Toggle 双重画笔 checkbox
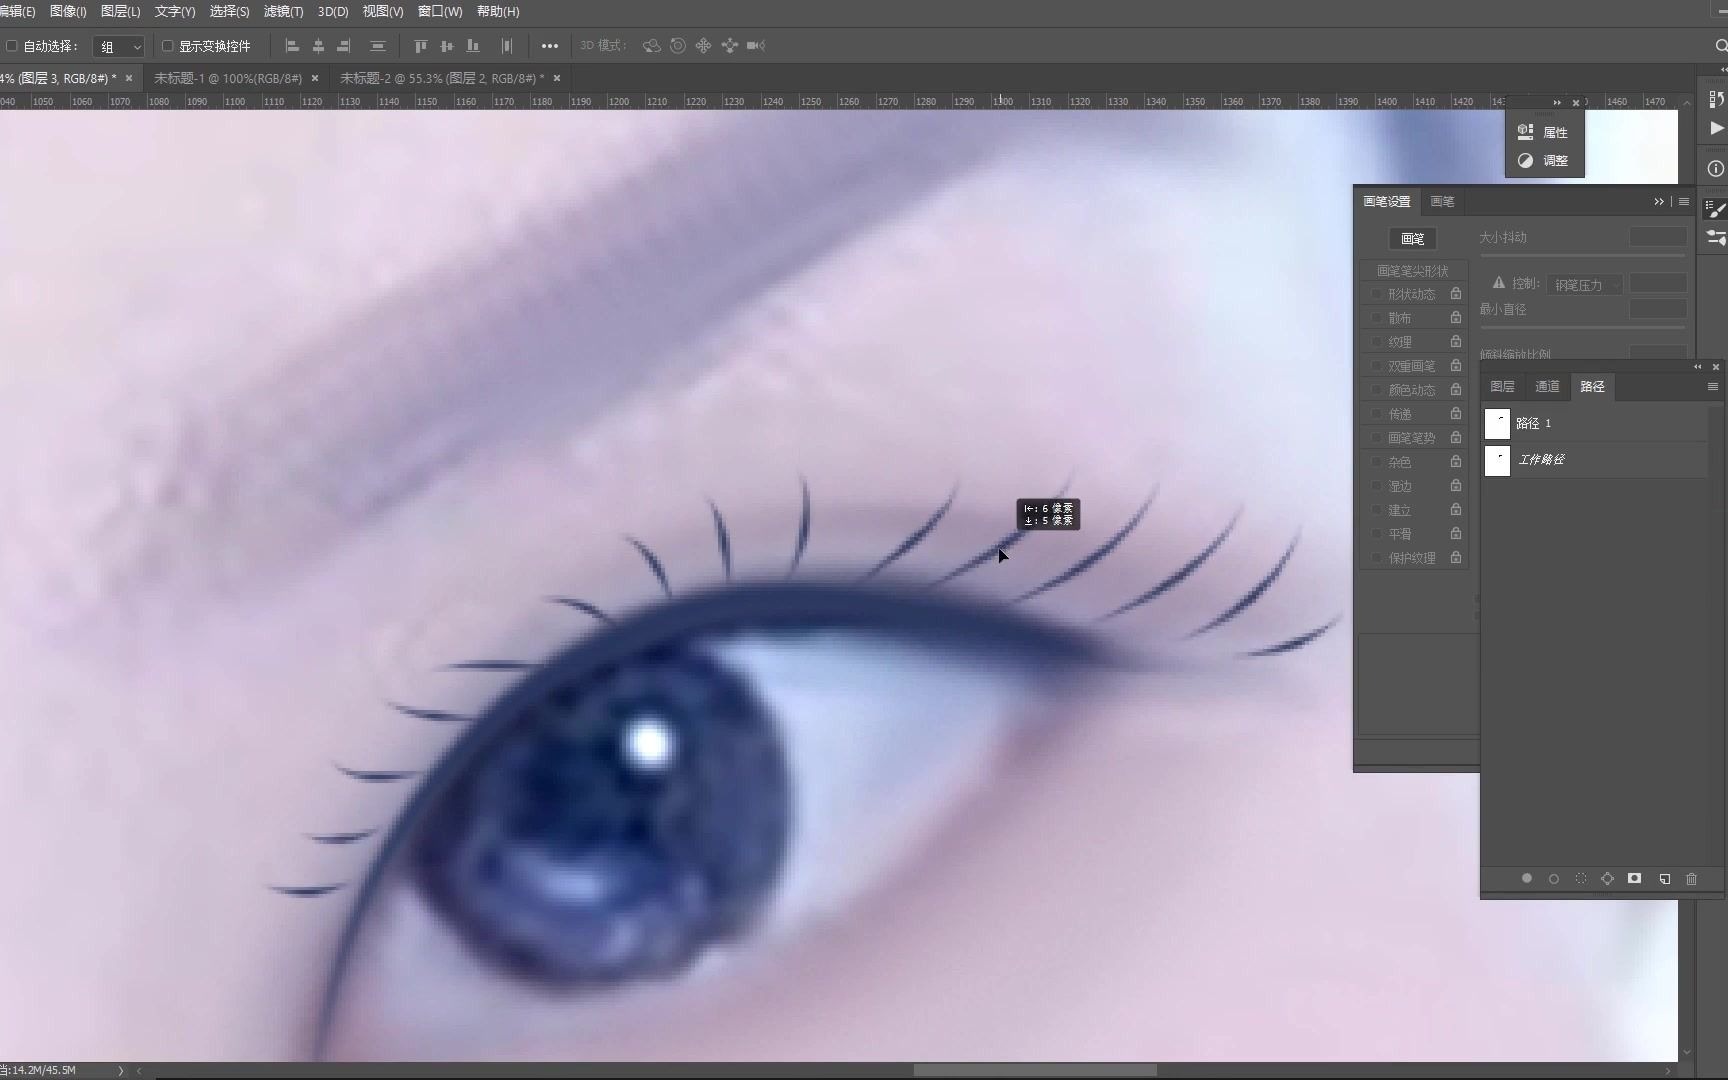This screenshot has height=1080, width=1728. [1376, 366]
